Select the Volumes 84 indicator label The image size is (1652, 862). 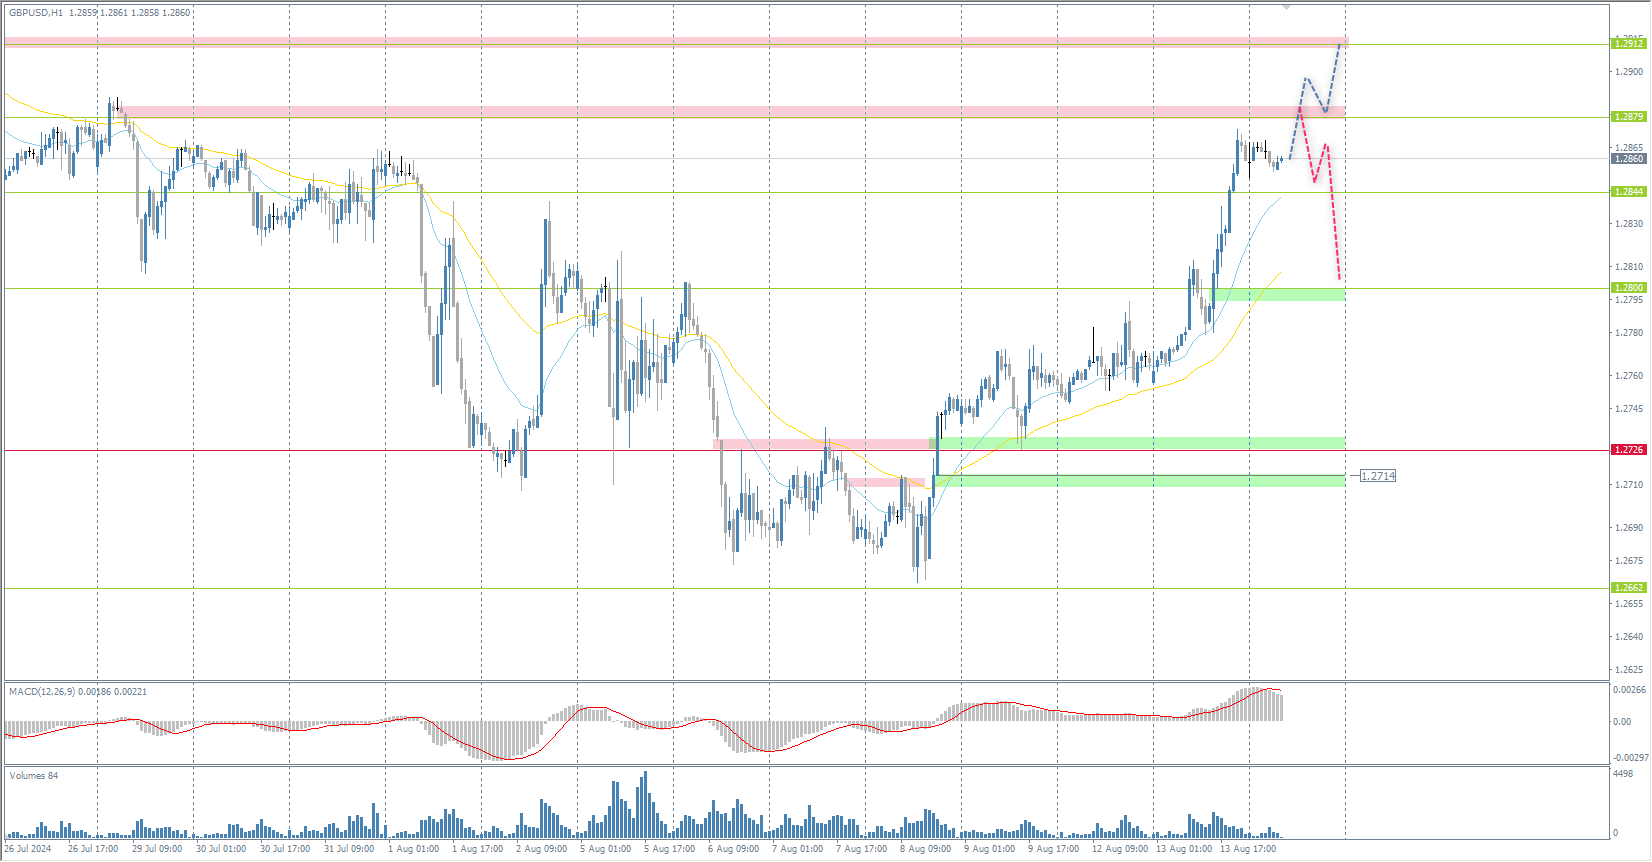[x=33, y=775]
